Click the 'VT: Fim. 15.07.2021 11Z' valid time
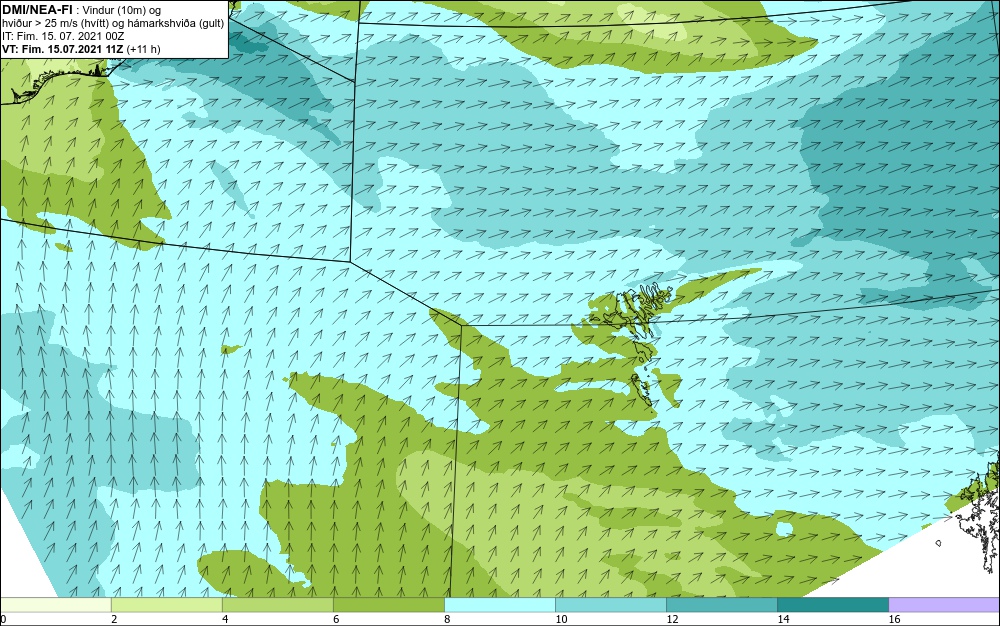1000x626 pixels. (63, 49)
